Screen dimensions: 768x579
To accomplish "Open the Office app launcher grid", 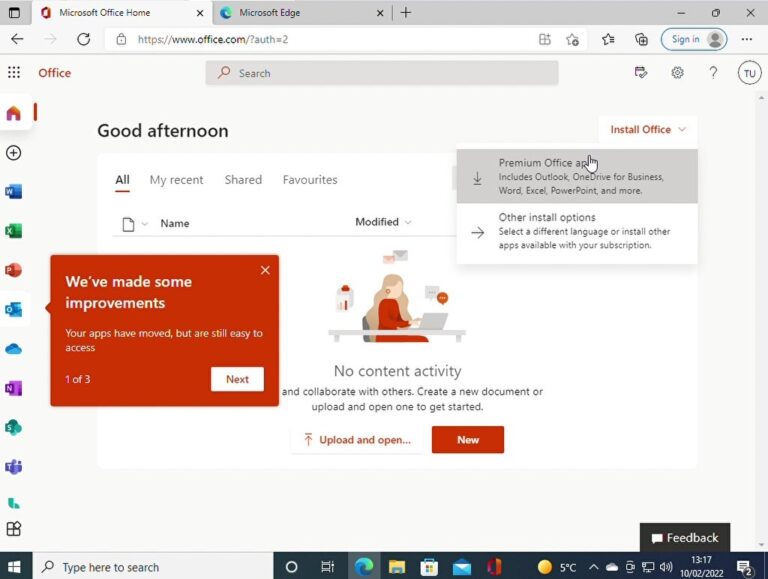I will pyautogui.click(x=14, y=72).
